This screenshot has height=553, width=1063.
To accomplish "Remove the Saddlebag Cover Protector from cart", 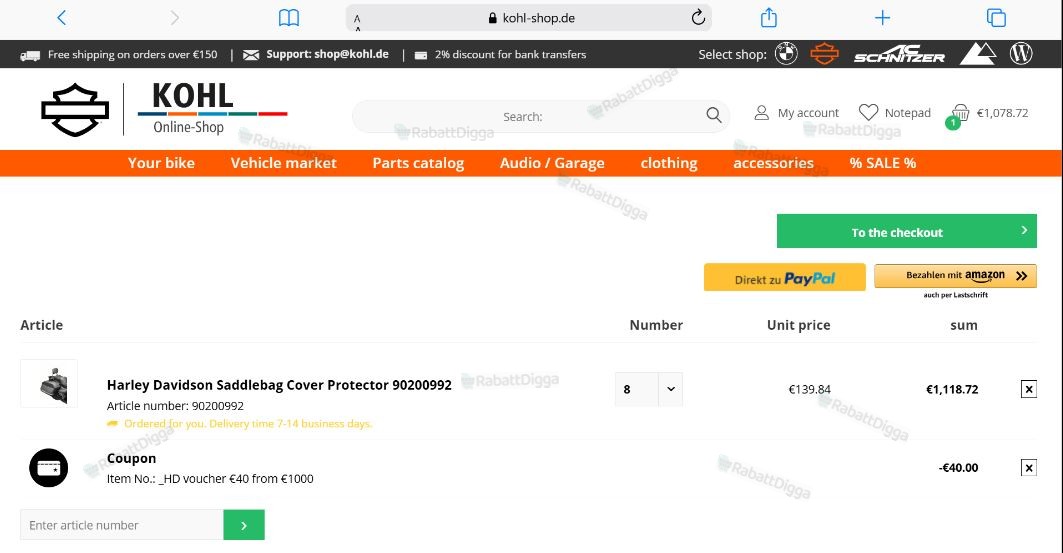I will click(x=1028, y=389).
